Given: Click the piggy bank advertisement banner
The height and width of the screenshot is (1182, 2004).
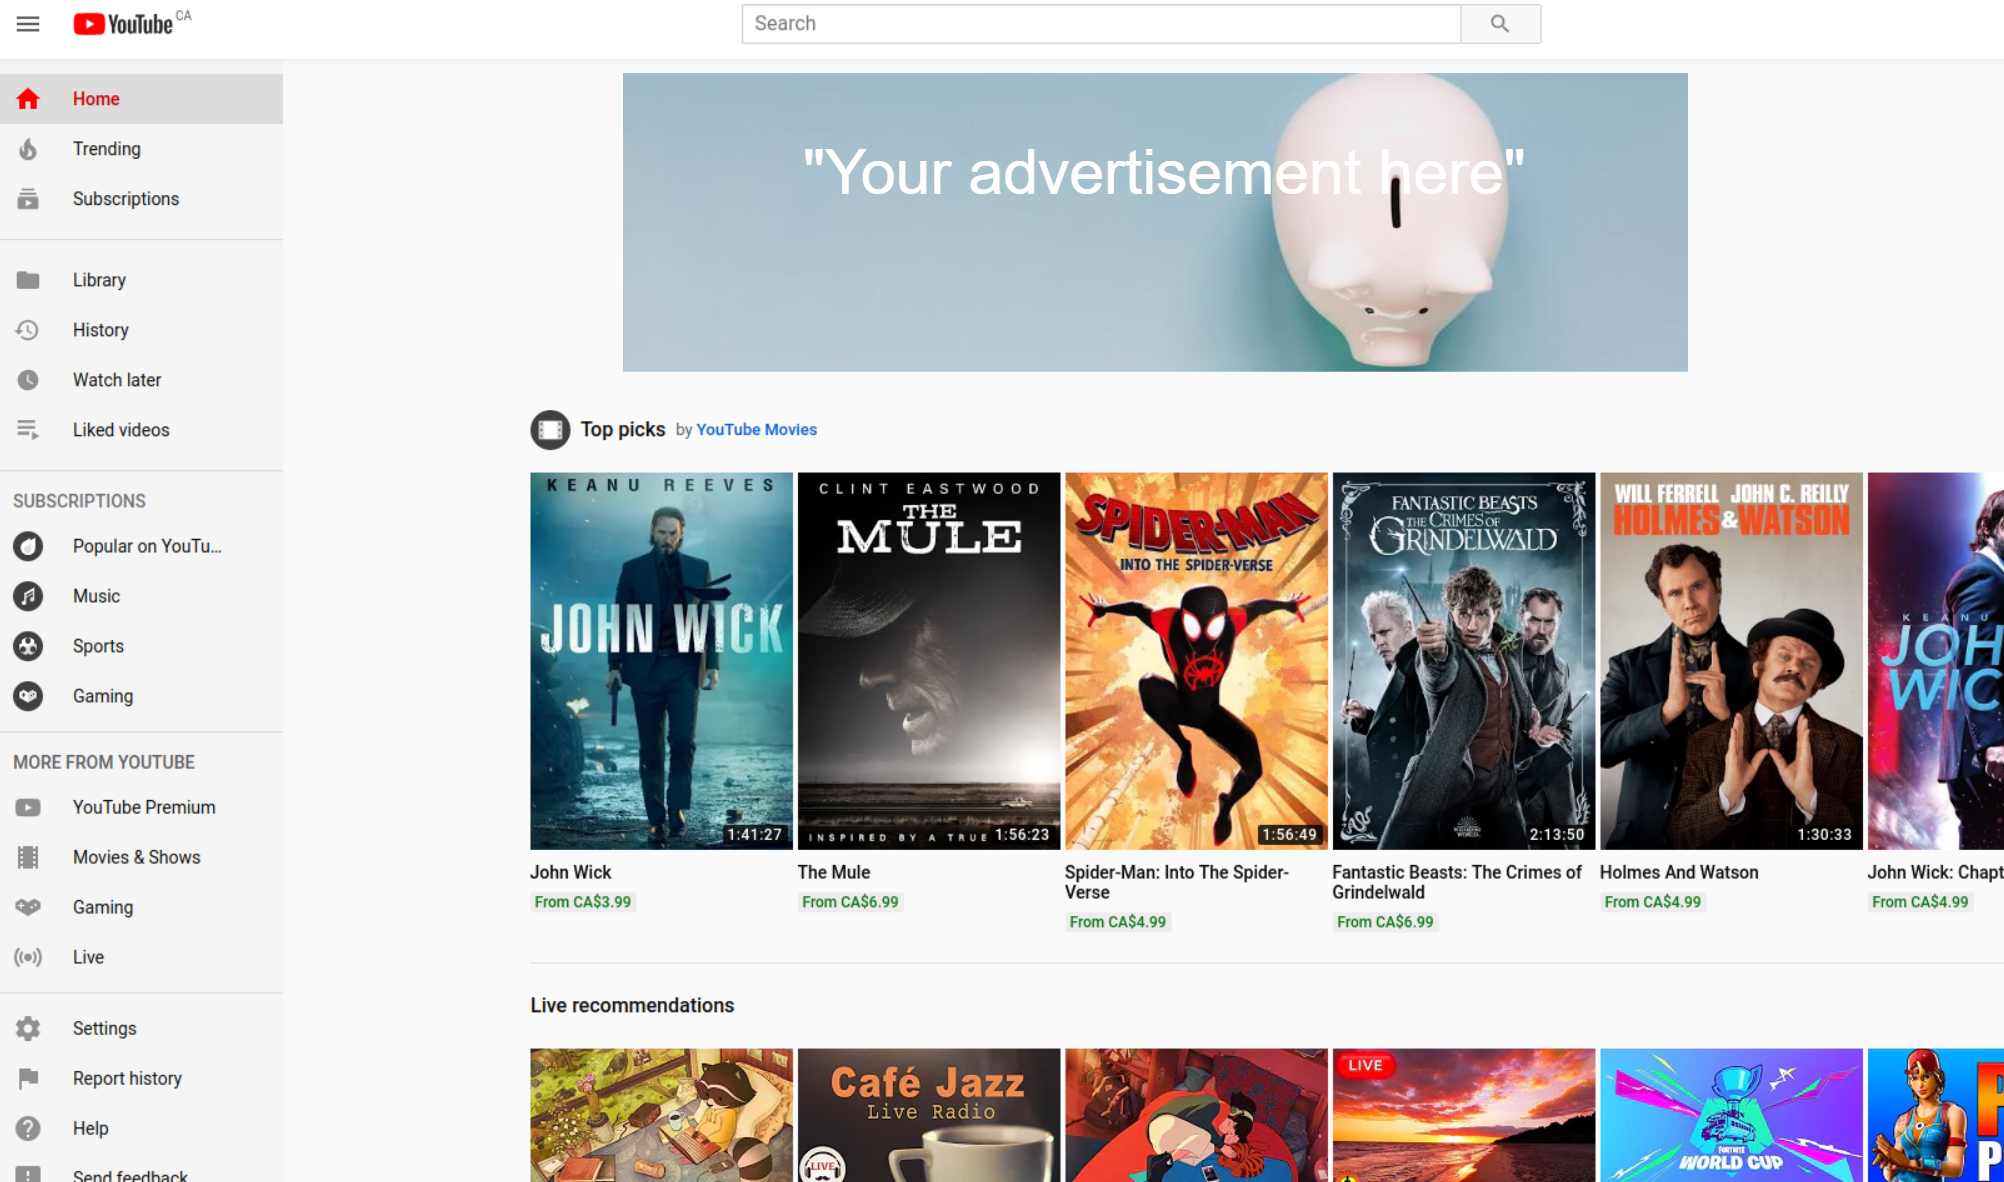Looking at the screenshot, I should point(1155,222).
